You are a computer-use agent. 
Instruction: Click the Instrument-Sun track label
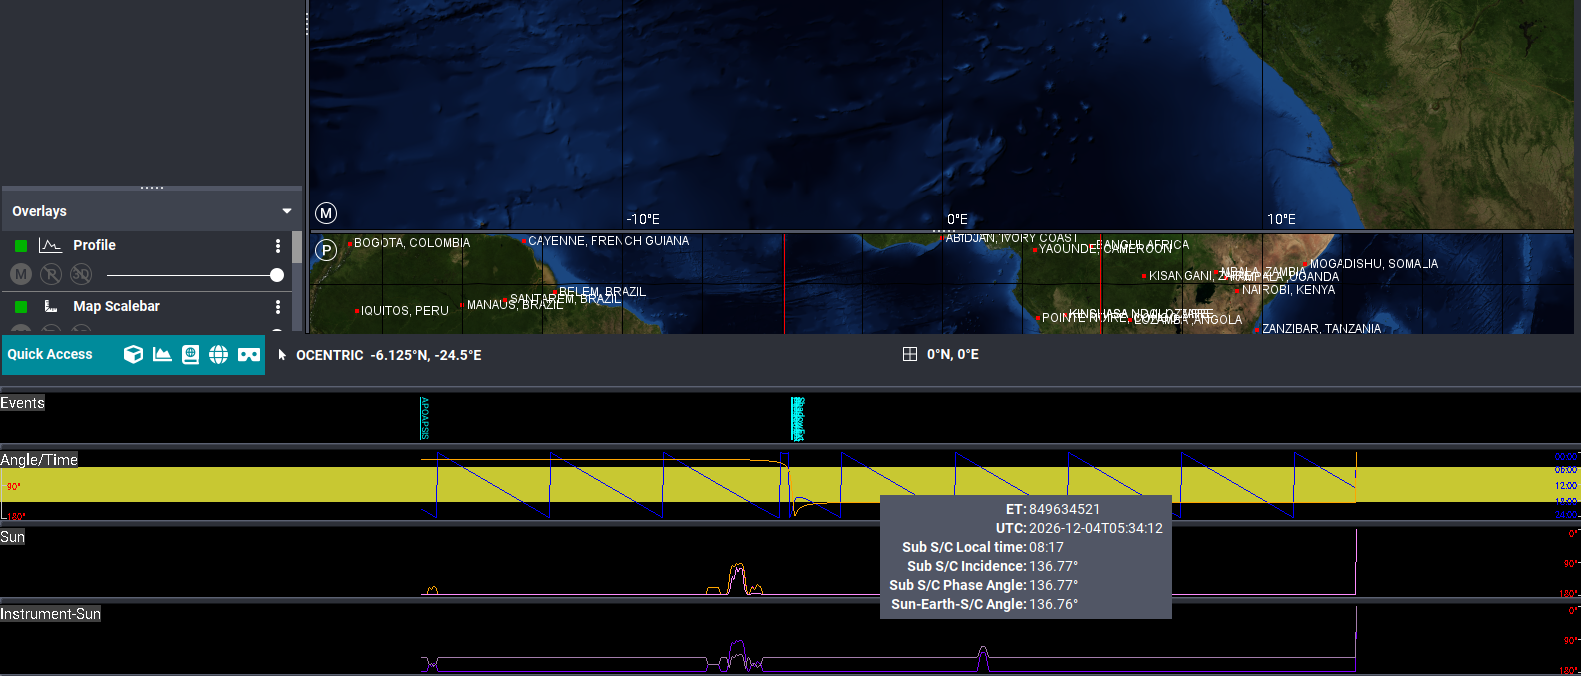click(50, 614)
